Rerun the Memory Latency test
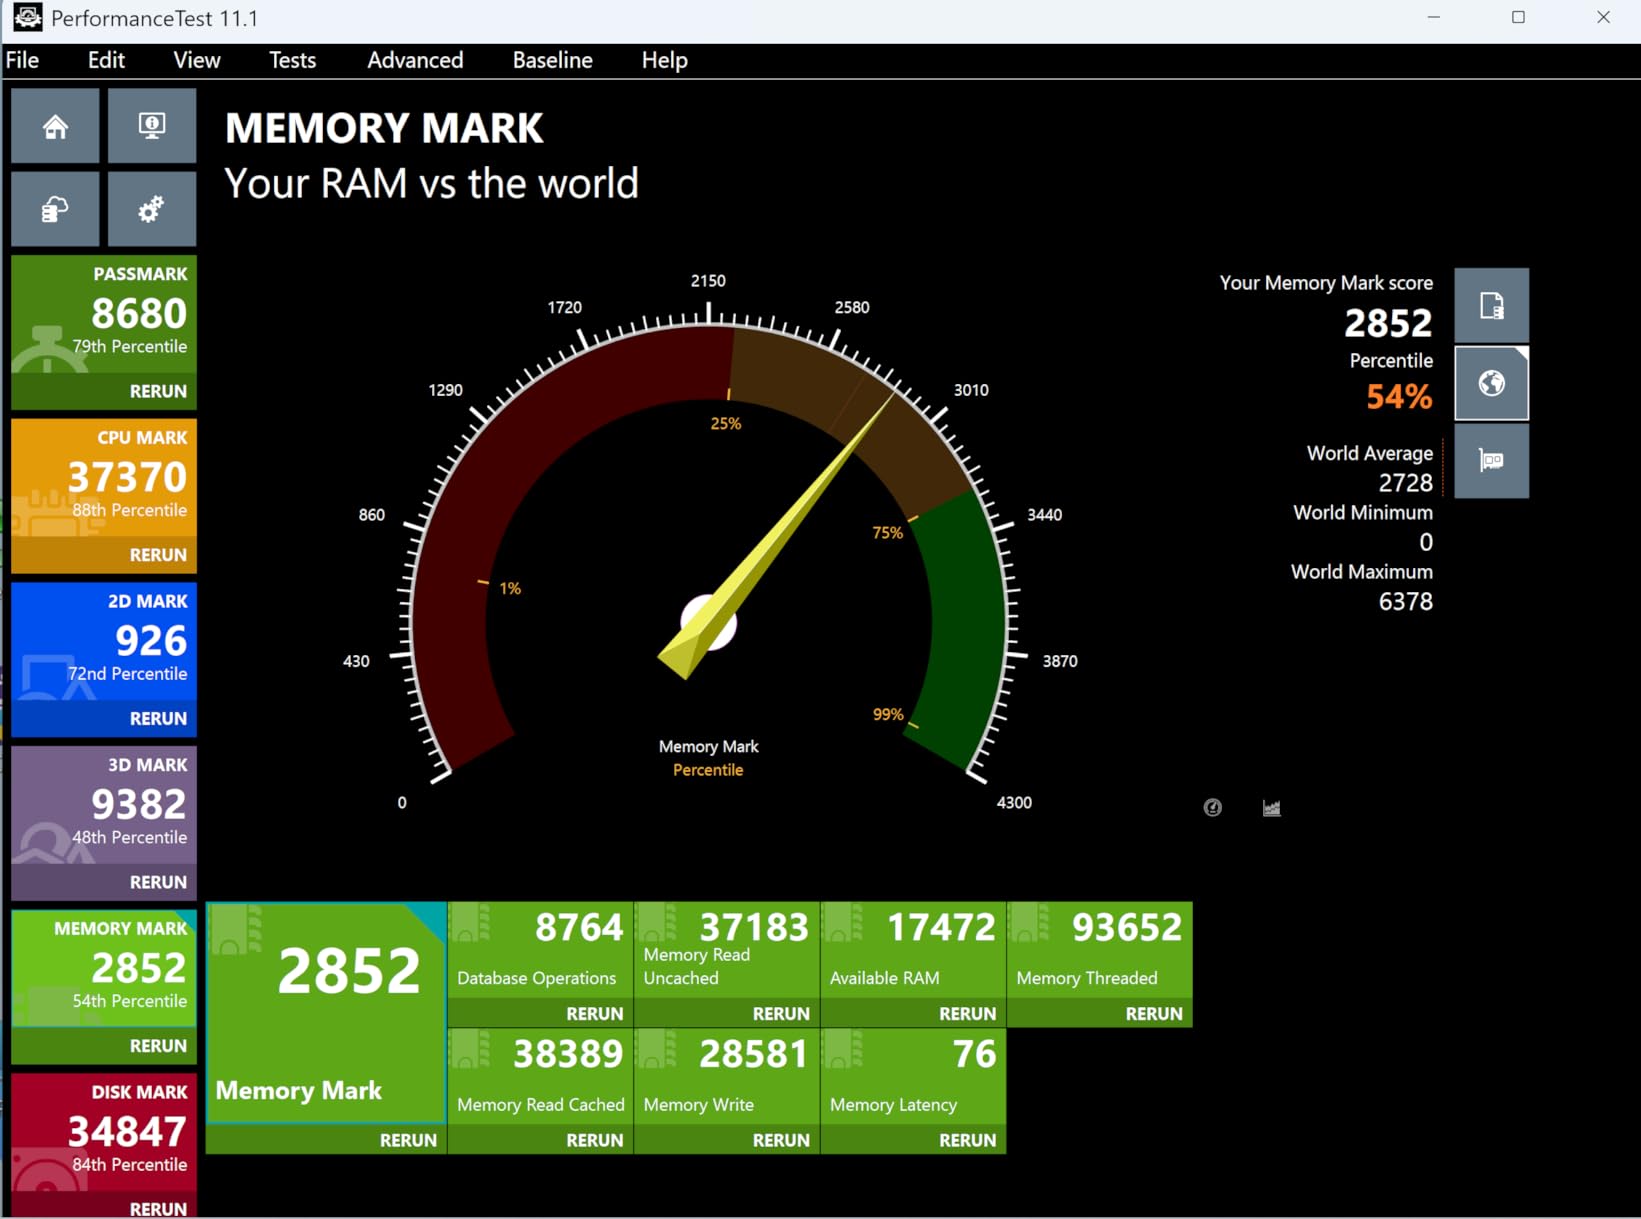The width and height of the screenshot is (1641, 1219). pyautogui.click(x=966, y=1140)
